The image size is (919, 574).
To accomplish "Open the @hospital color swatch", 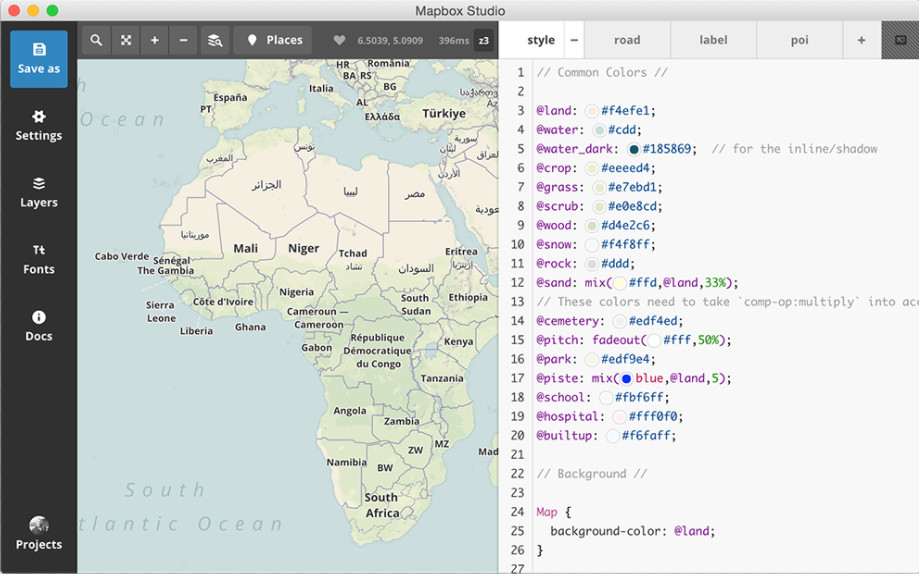I will click(620, 417).
